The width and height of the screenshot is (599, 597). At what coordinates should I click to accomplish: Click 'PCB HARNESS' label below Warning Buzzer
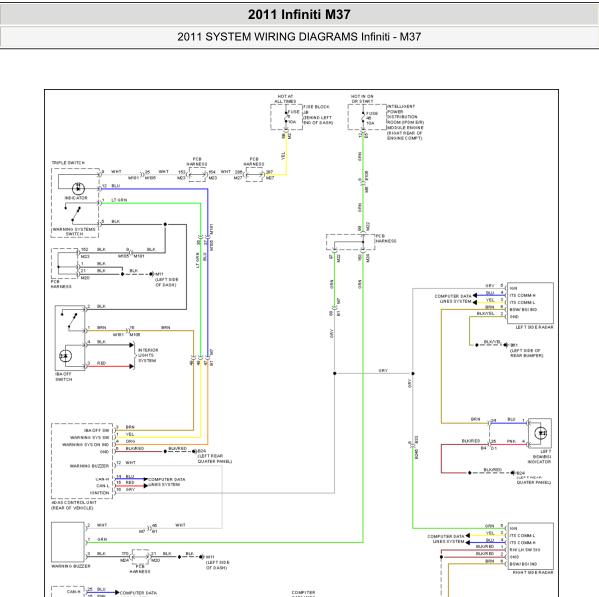coord(140,569)
